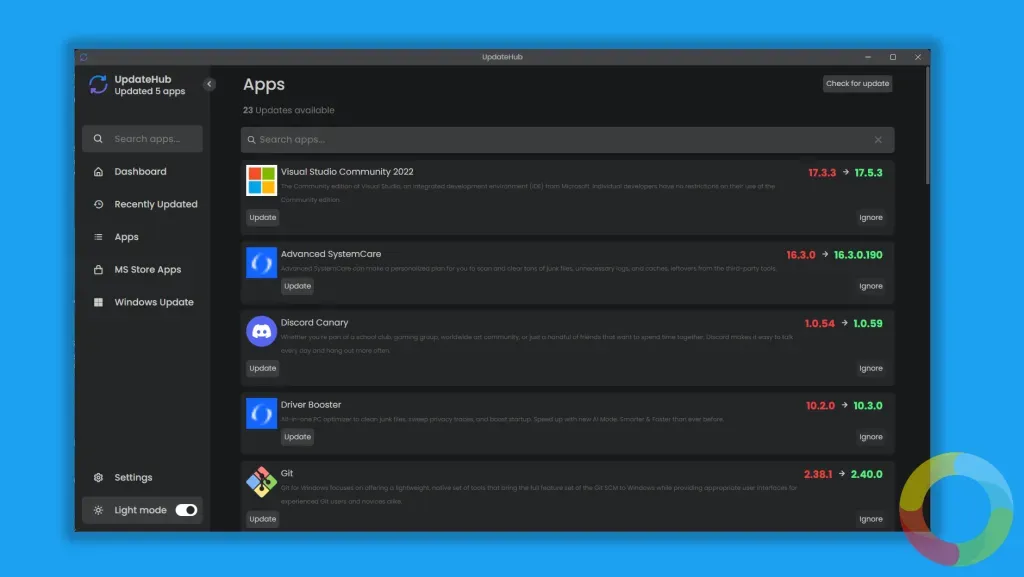Viewport: 1024px width, 577px height.
Task: Ignore the Git update
Action: [x=871, y=519]
